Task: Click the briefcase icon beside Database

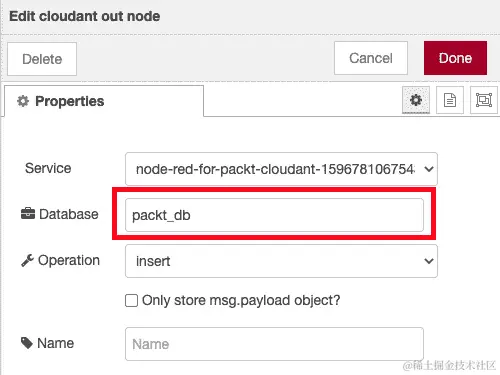Action: 28,214
